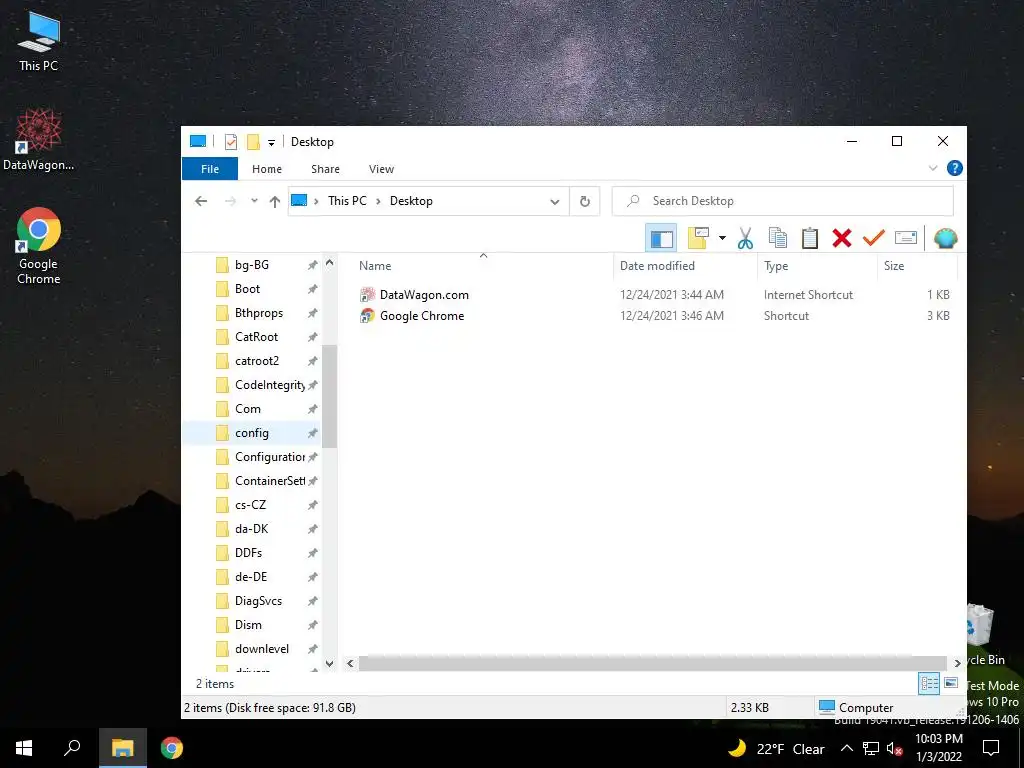Sort by the Type column header
This screenshot has height=768, width=1024.
[776, 266]
